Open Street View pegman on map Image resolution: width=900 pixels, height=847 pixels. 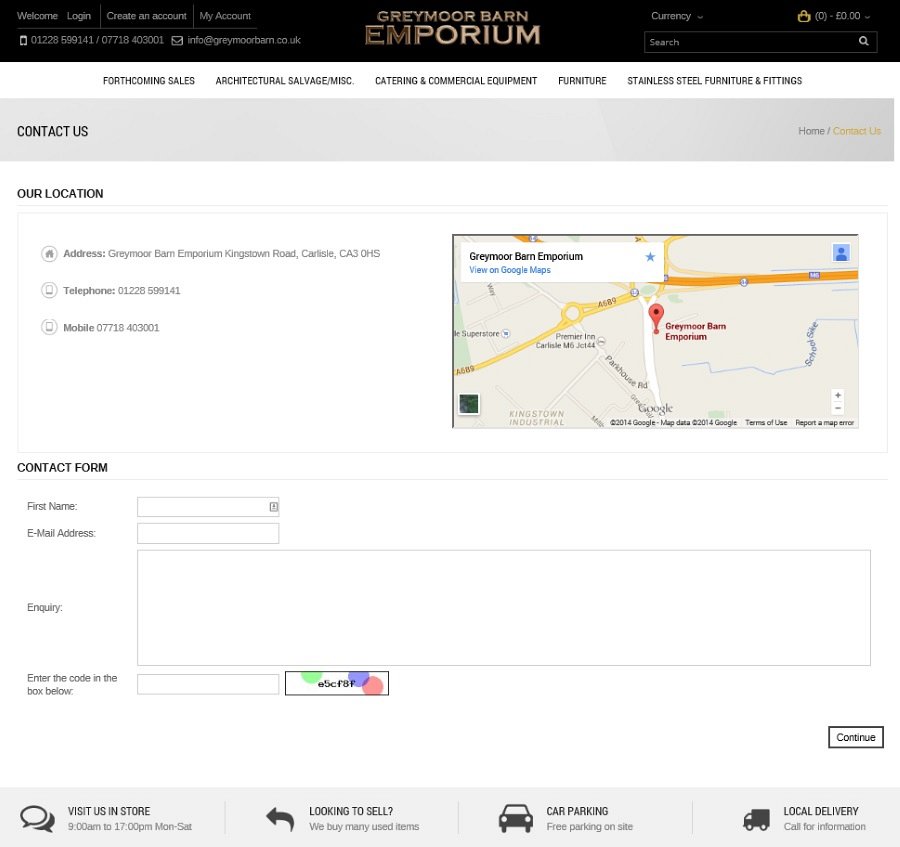pyautogui.click(x=841, y=253)
